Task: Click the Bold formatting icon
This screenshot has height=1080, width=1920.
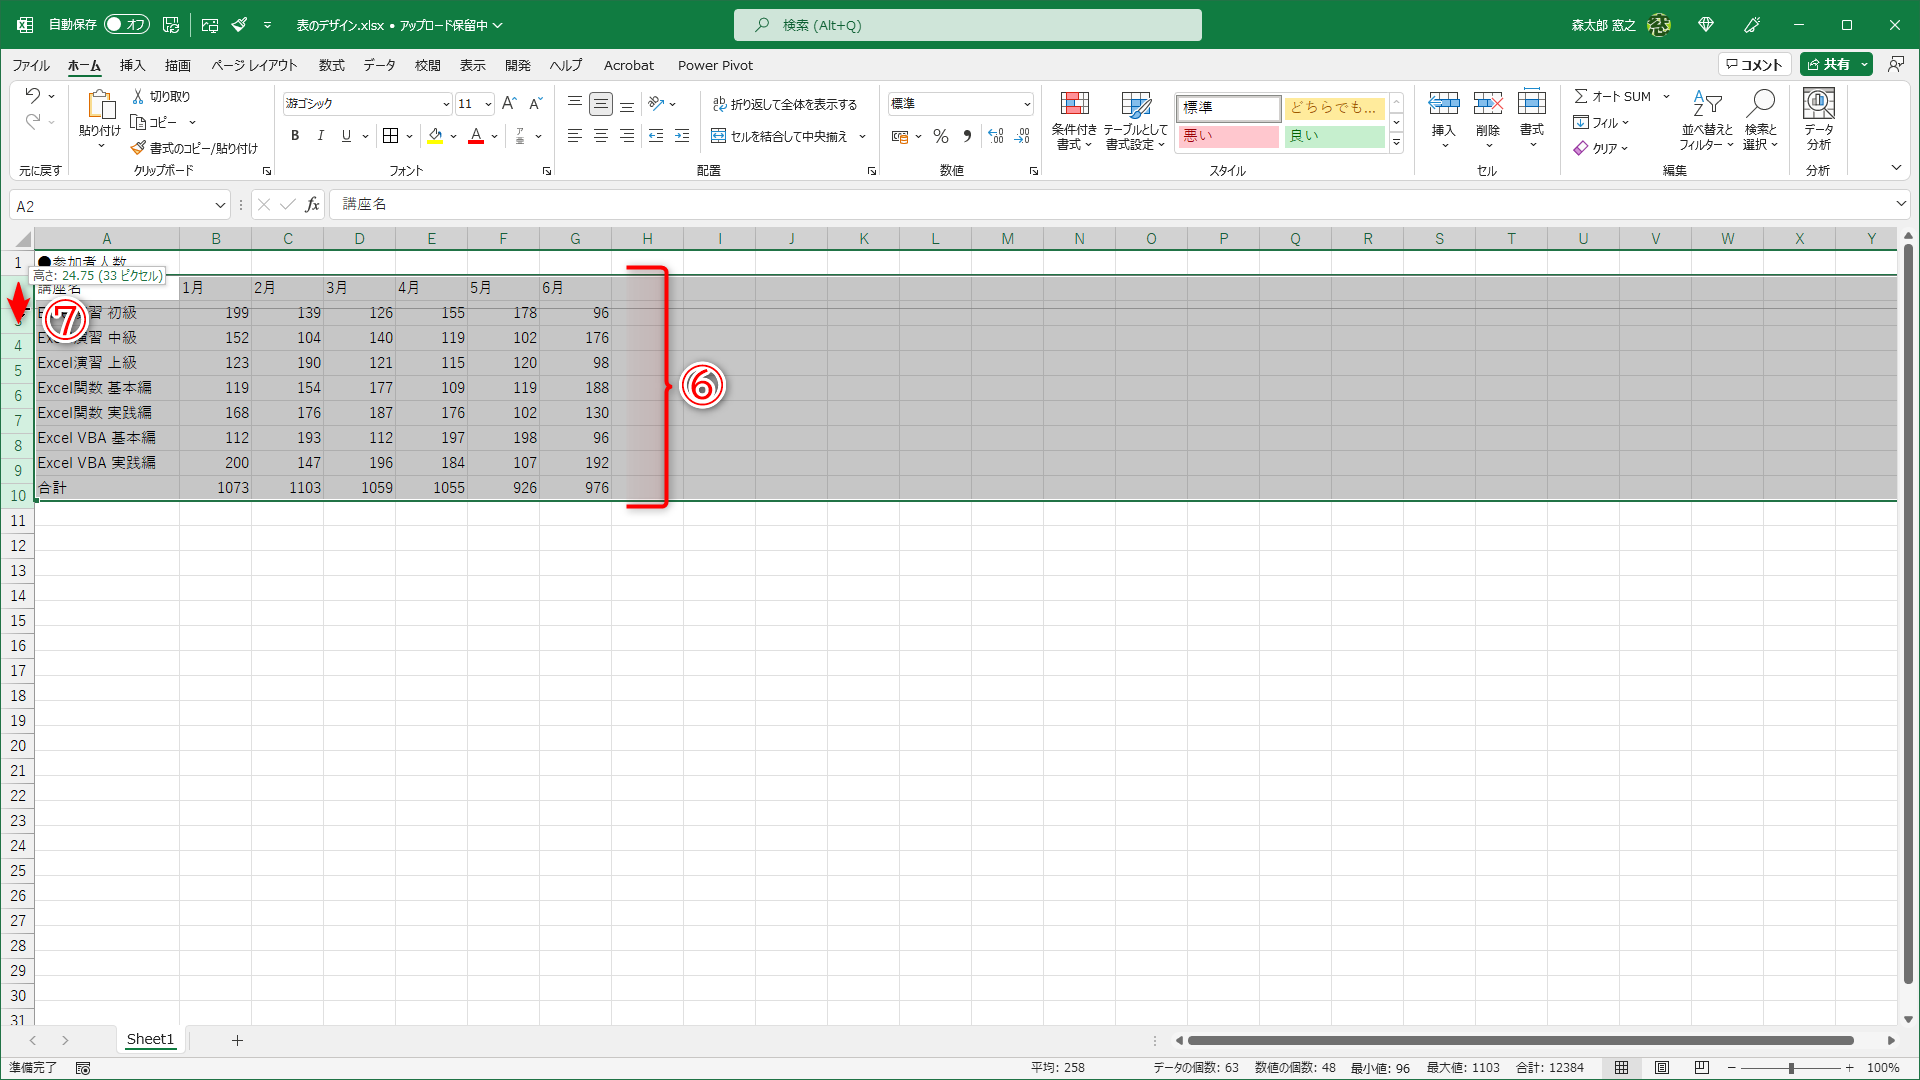Action: [x=294, y=136]
